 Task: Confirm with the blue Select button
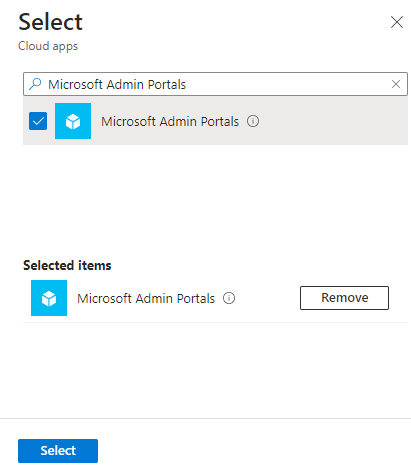[58, 451]
